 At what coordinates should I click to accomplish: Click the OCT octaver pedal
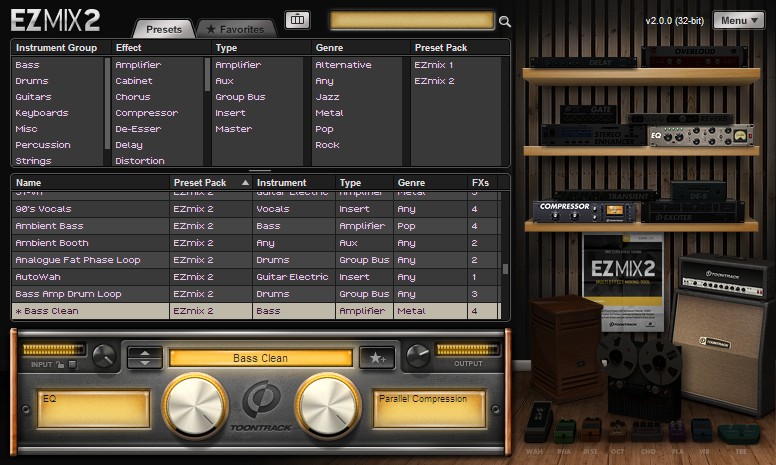tap(617, 431)
